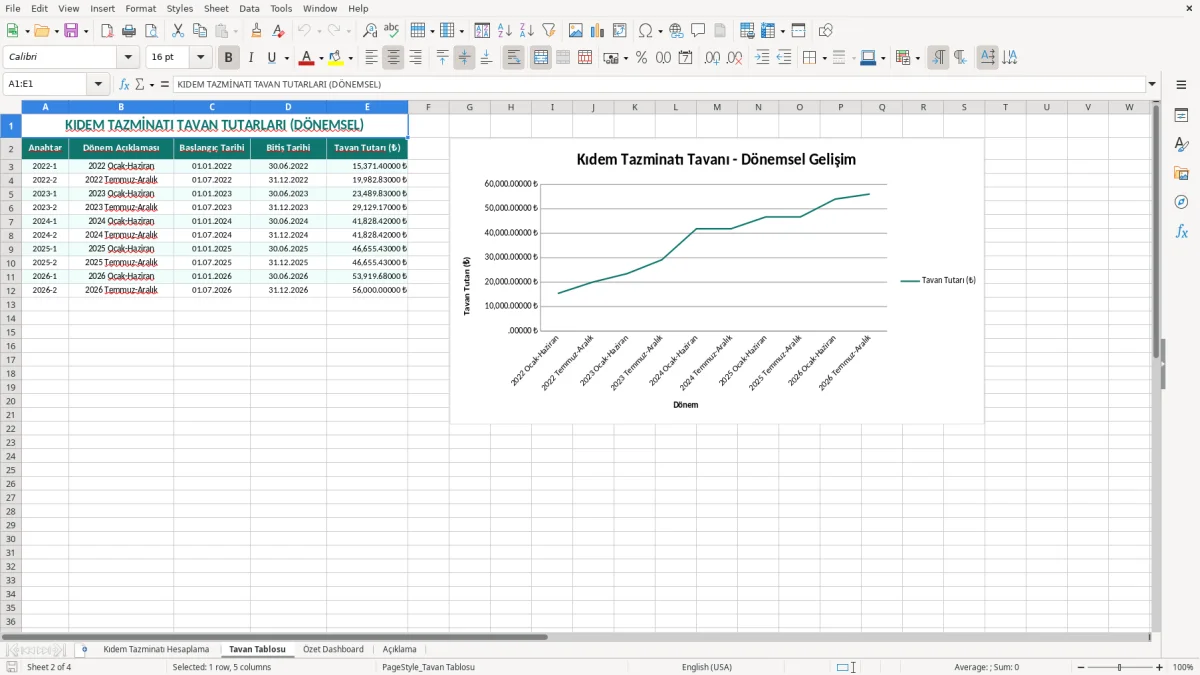Toggle Center Horizontally alignment
Screen dimensions: 1200x675
tap(393, 58)
